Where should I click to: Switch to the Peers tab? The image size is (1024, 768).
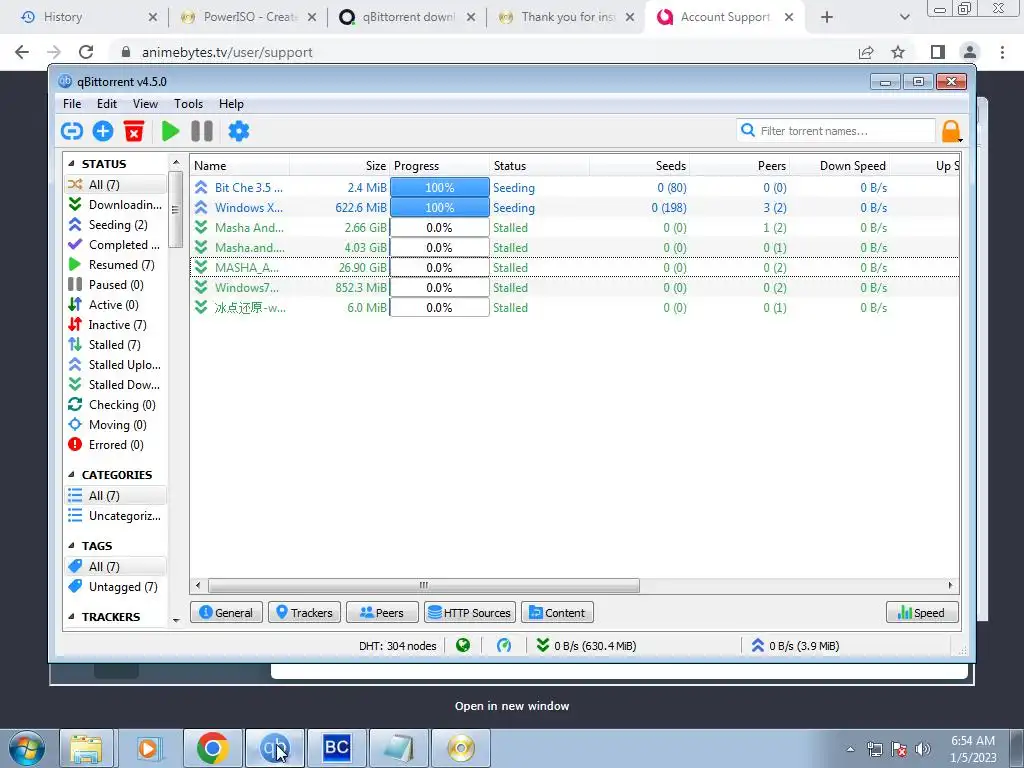(x=382, y=613)
